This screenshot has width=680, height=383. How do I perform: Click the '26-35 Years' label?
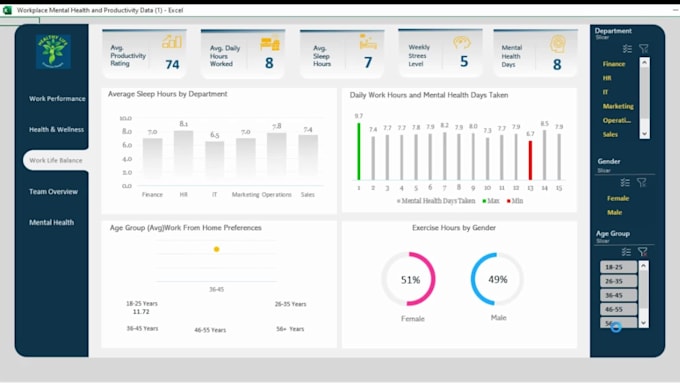coord(291,304)
